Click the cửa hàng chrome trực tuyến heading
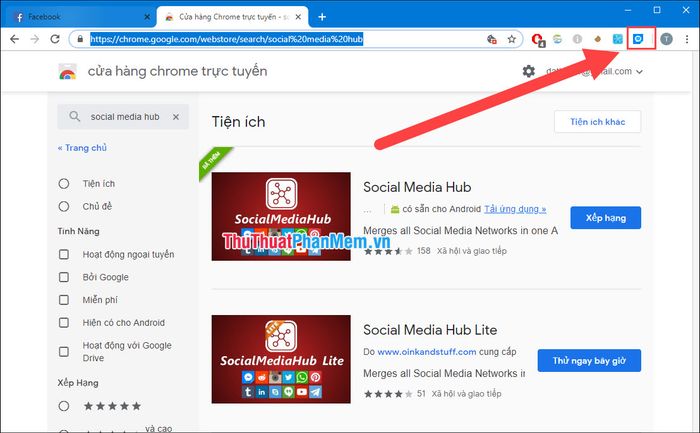This screenshot has height=433, width=700. coord(178,71)
